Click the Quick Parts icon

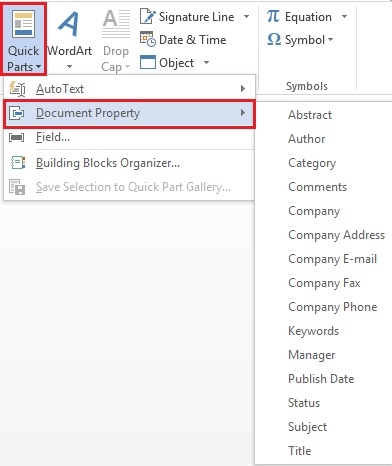click(23, 24)
